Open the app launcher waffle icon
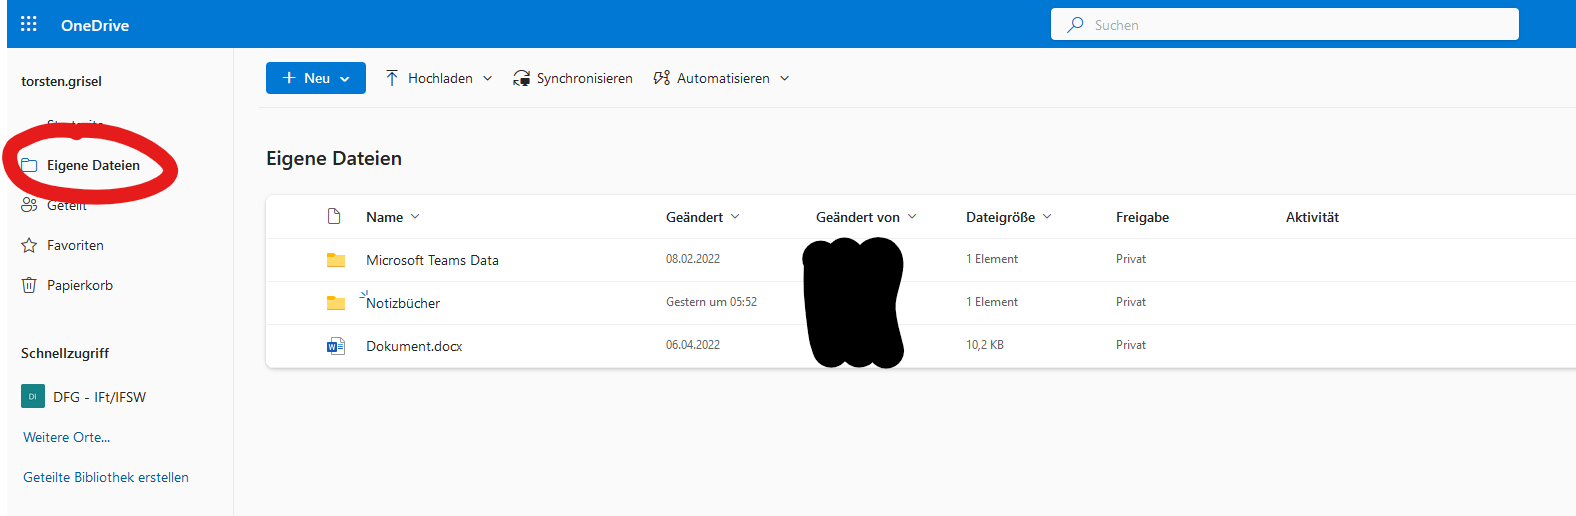The image size is (1576, 516). tap(29, 24)
